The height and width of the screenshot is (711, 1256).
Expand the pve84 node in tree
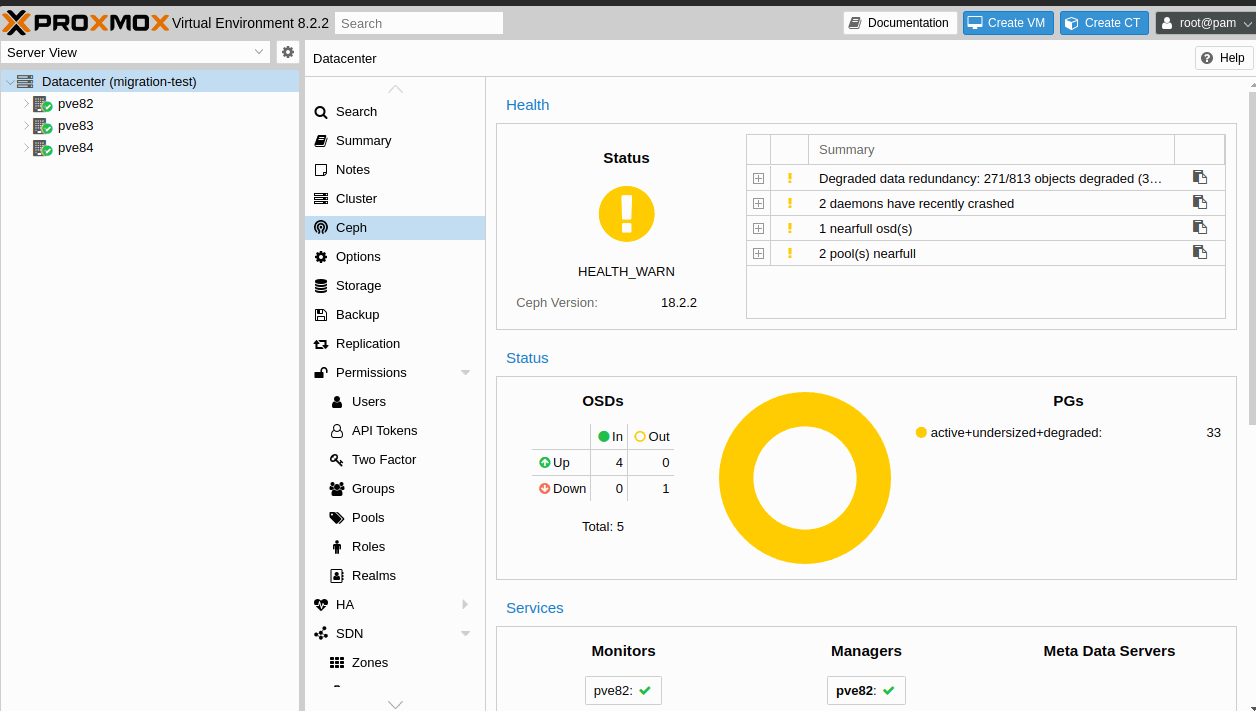click(27, 148)
